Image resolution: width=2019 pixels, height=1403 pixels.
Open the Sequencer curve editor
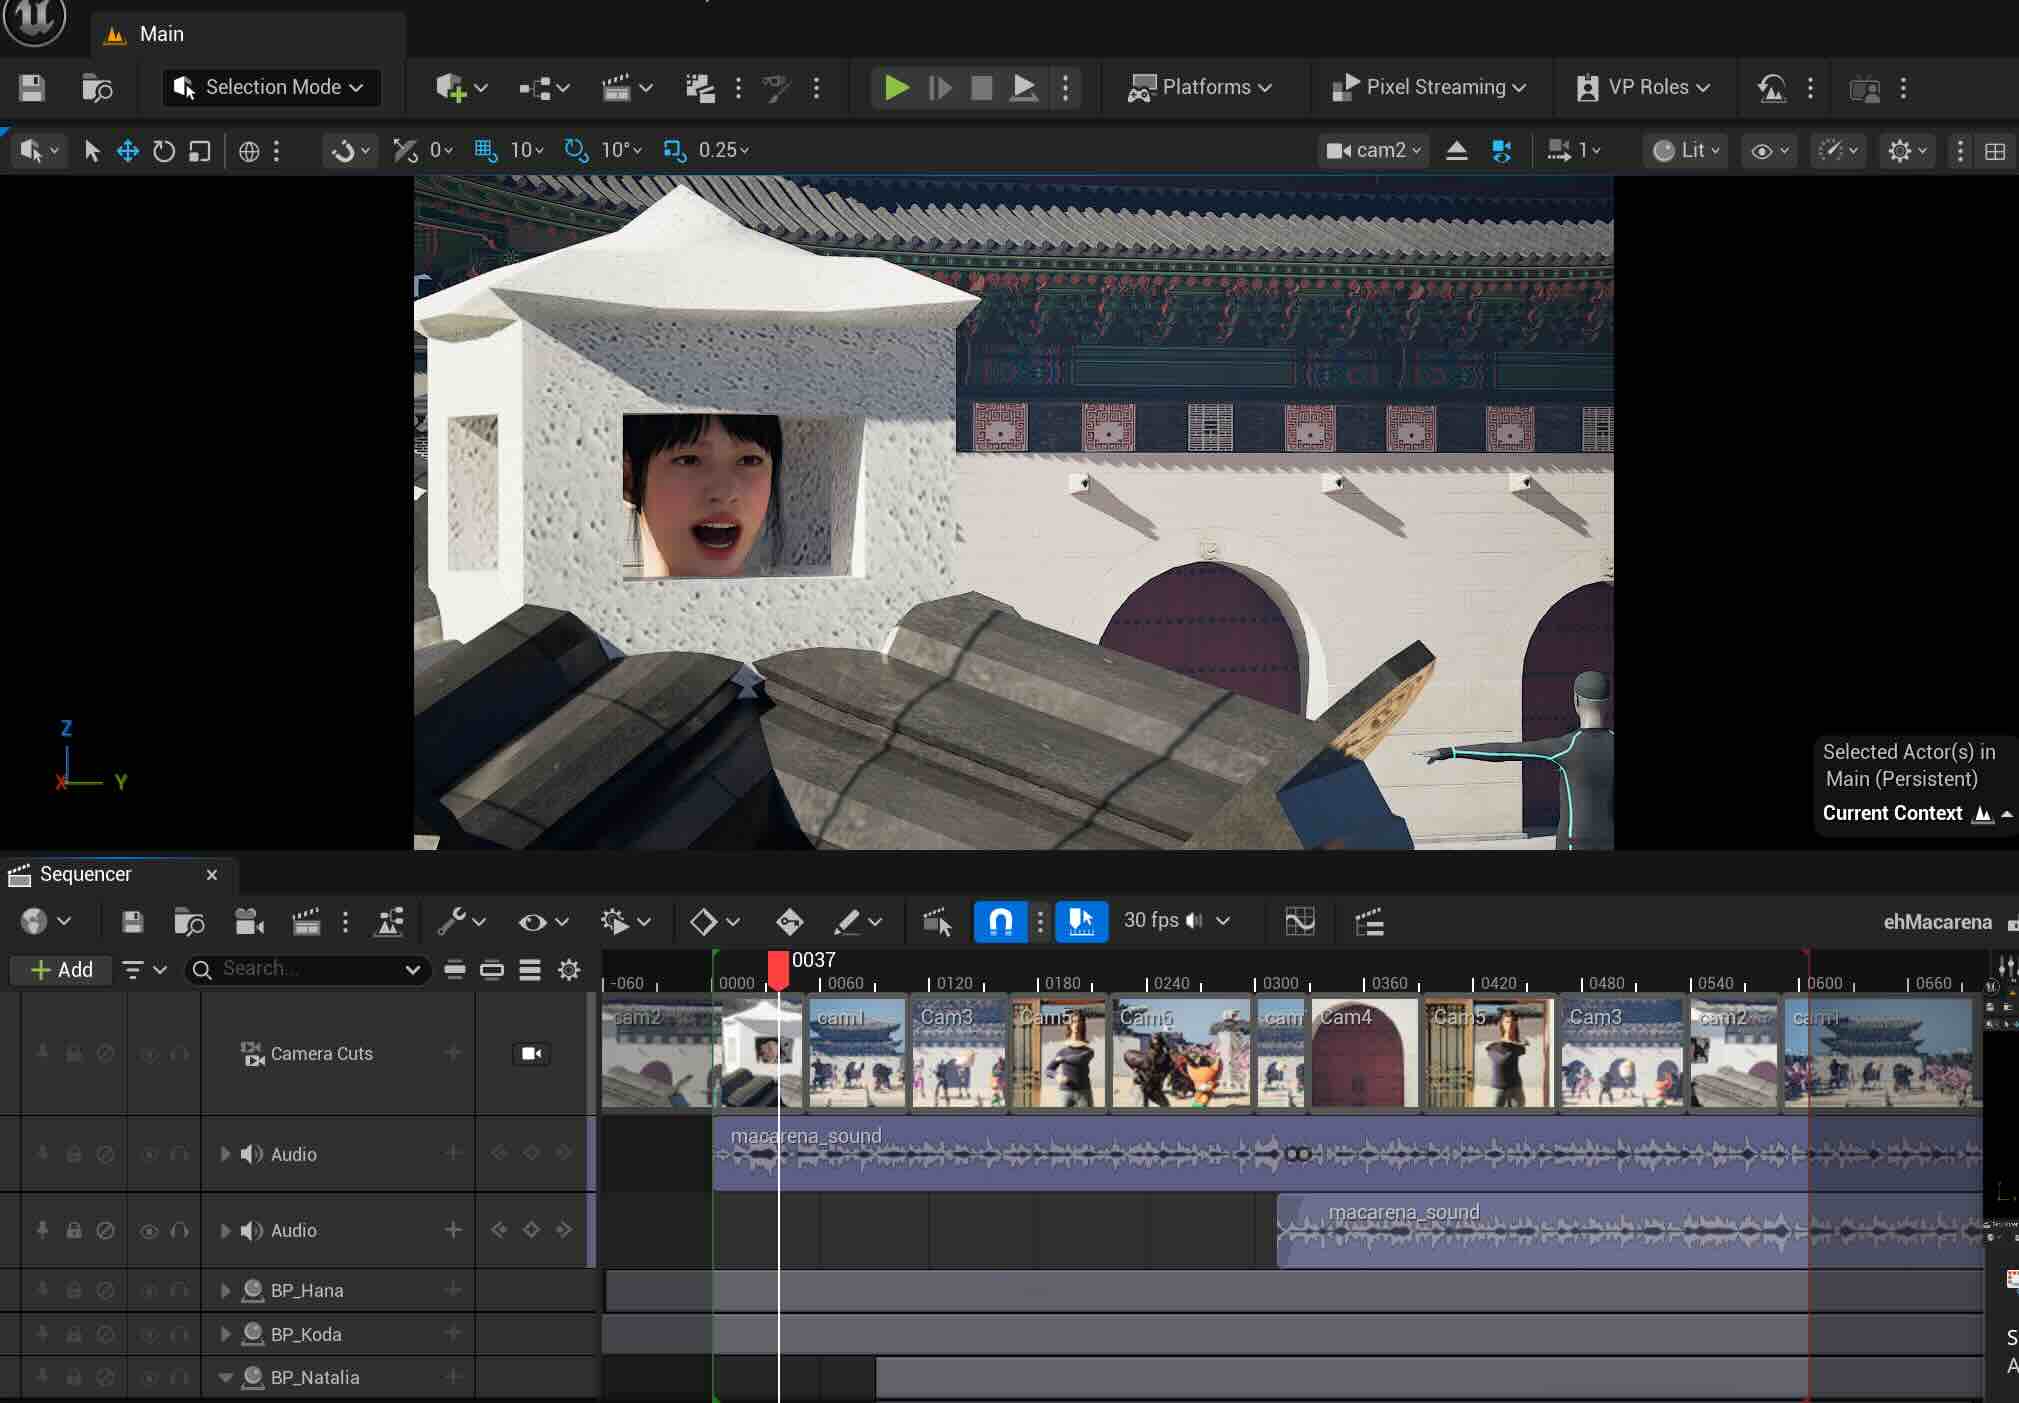[x=1299, y=922]
